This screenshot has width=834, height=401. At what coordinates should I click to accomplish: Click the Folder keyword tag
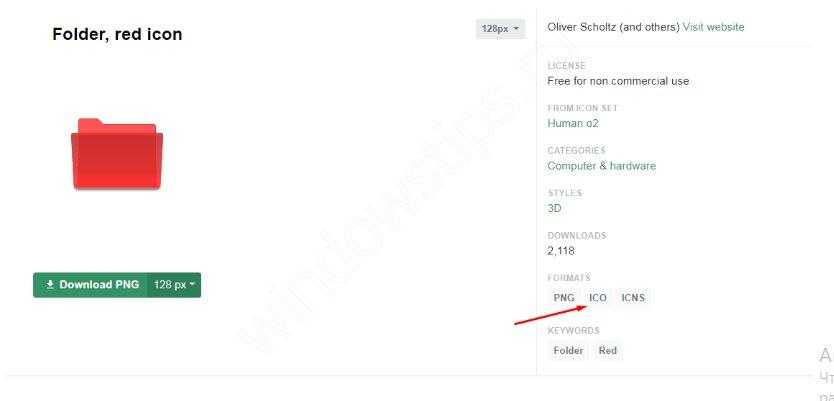(568, 350)
